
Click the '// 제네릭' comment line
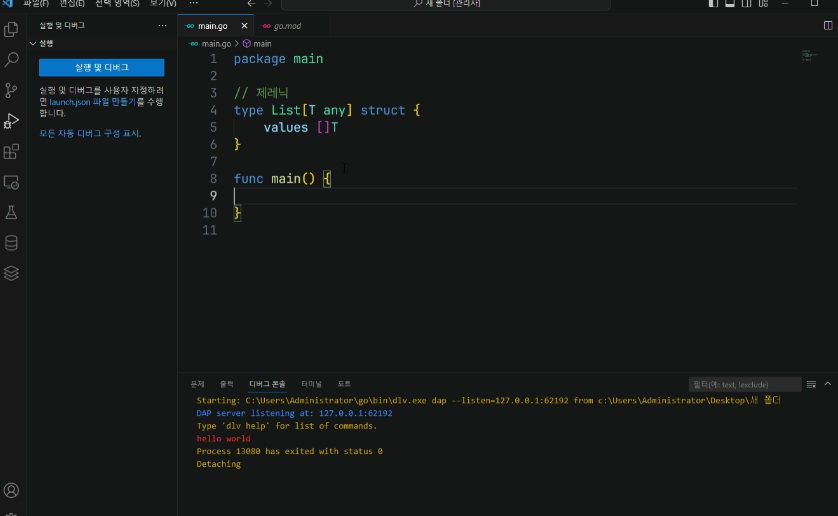[x=261, y=93]
